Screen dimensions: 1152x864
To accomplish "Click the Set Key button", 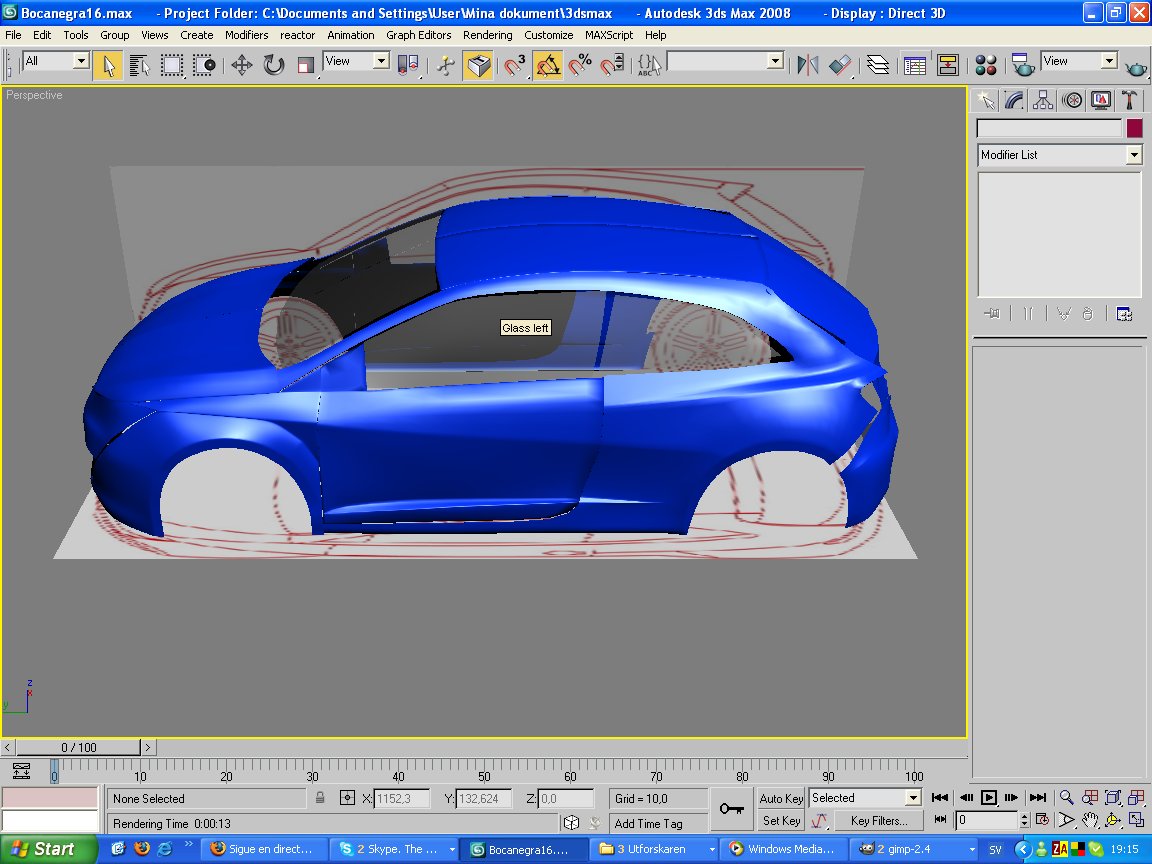I will (x=781, y=821).
